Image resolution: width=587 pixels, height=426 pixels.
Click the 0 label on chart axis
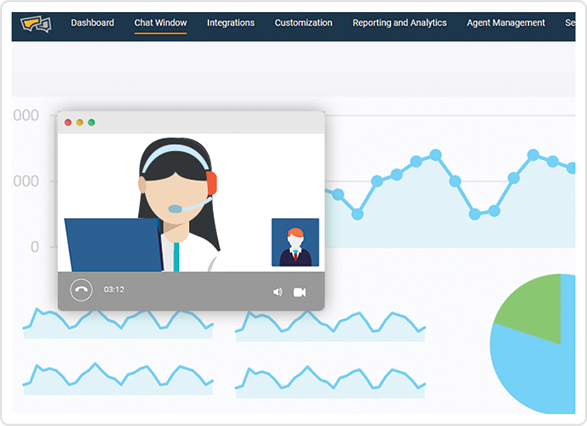point(35,247)
